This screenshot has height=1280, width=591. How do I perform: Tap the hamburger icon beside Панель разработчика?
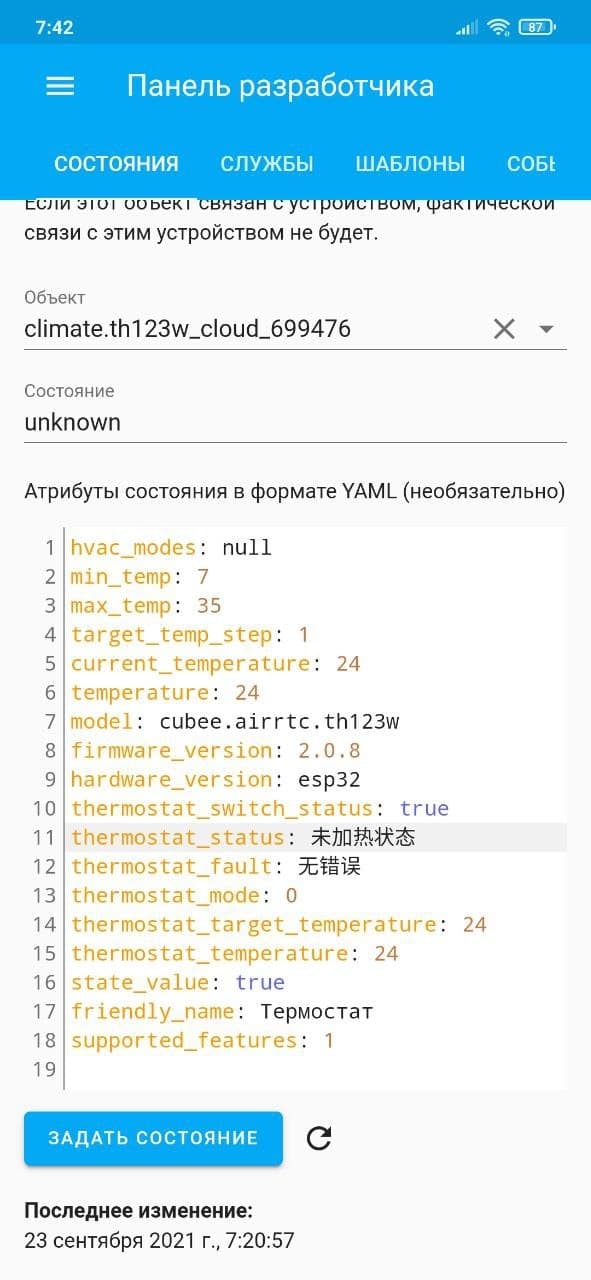click(x=60, y=86)
